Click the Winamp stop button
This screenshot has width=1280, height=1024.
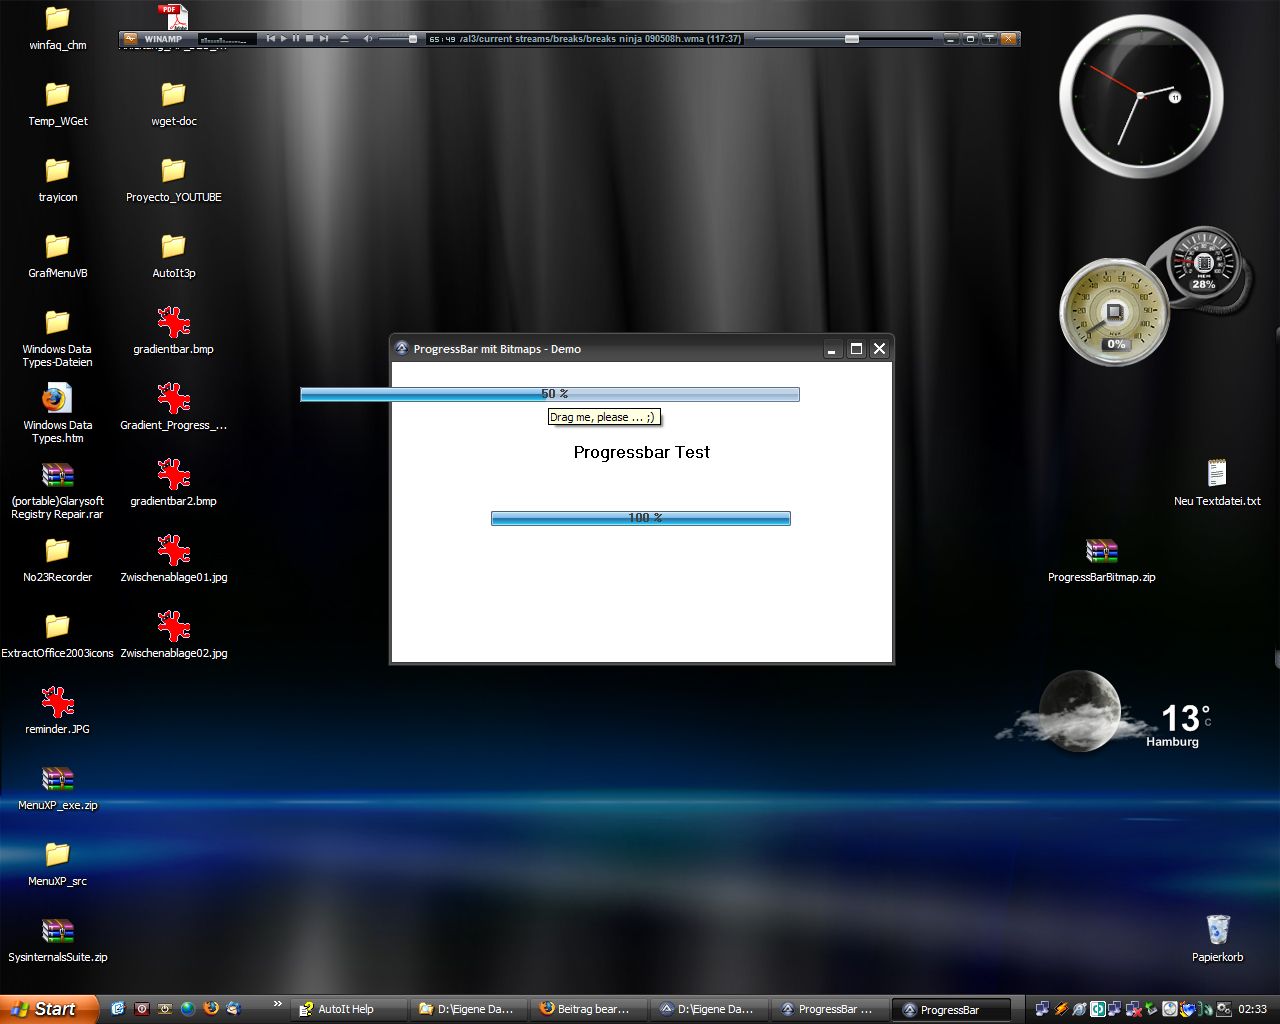click(x=309, y=39)
